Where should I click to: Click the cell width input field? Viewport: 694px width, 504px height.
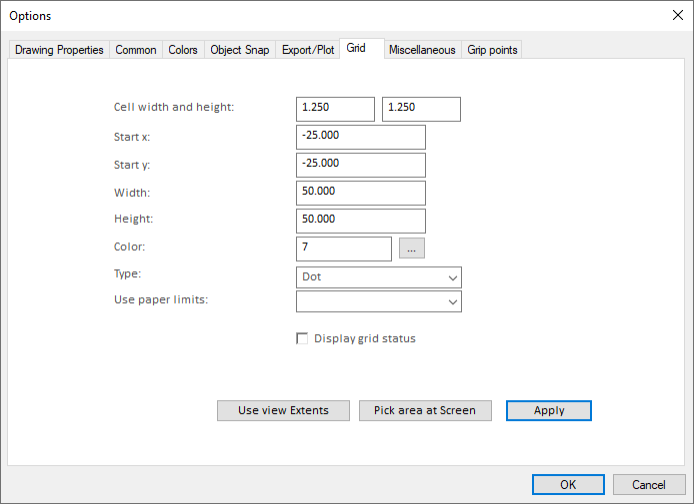pyautogui.click(x=335, y=109)
